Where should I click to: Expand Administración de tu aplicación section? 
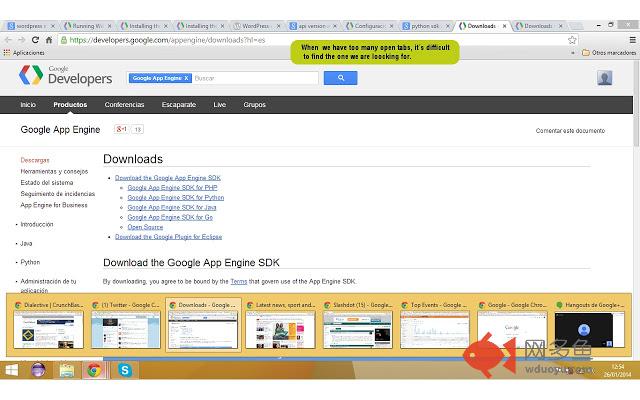(48, 285)
